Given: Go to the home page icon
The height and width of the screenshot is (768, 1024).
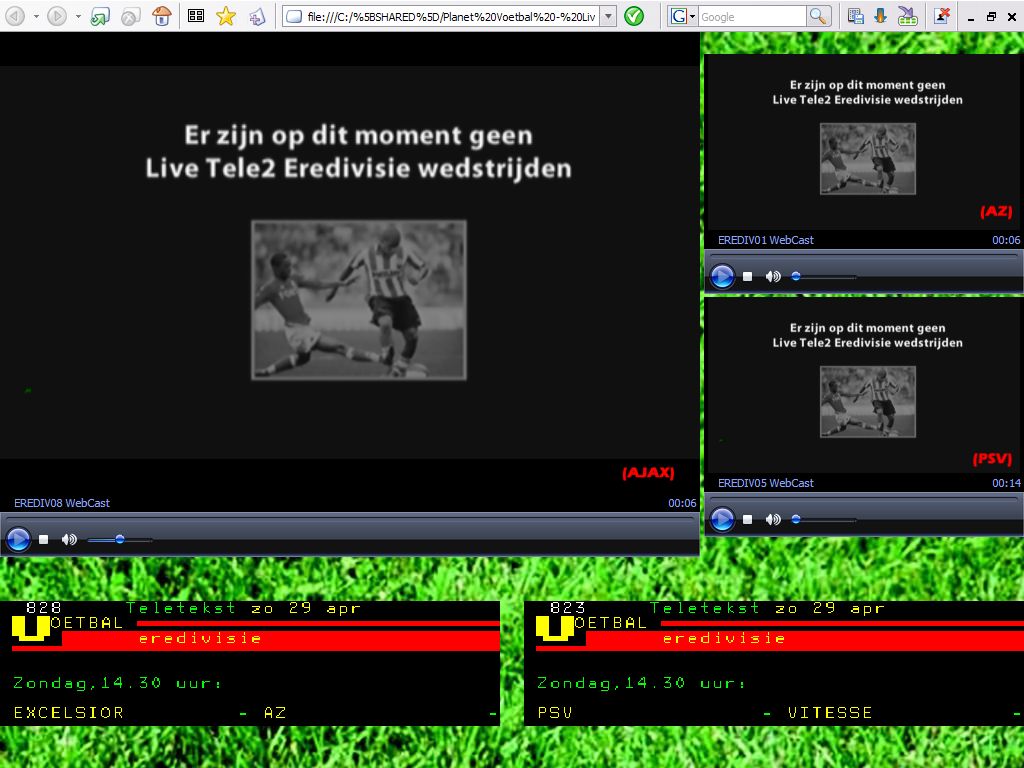Looking at the screenshot, I should coord(161,16).
